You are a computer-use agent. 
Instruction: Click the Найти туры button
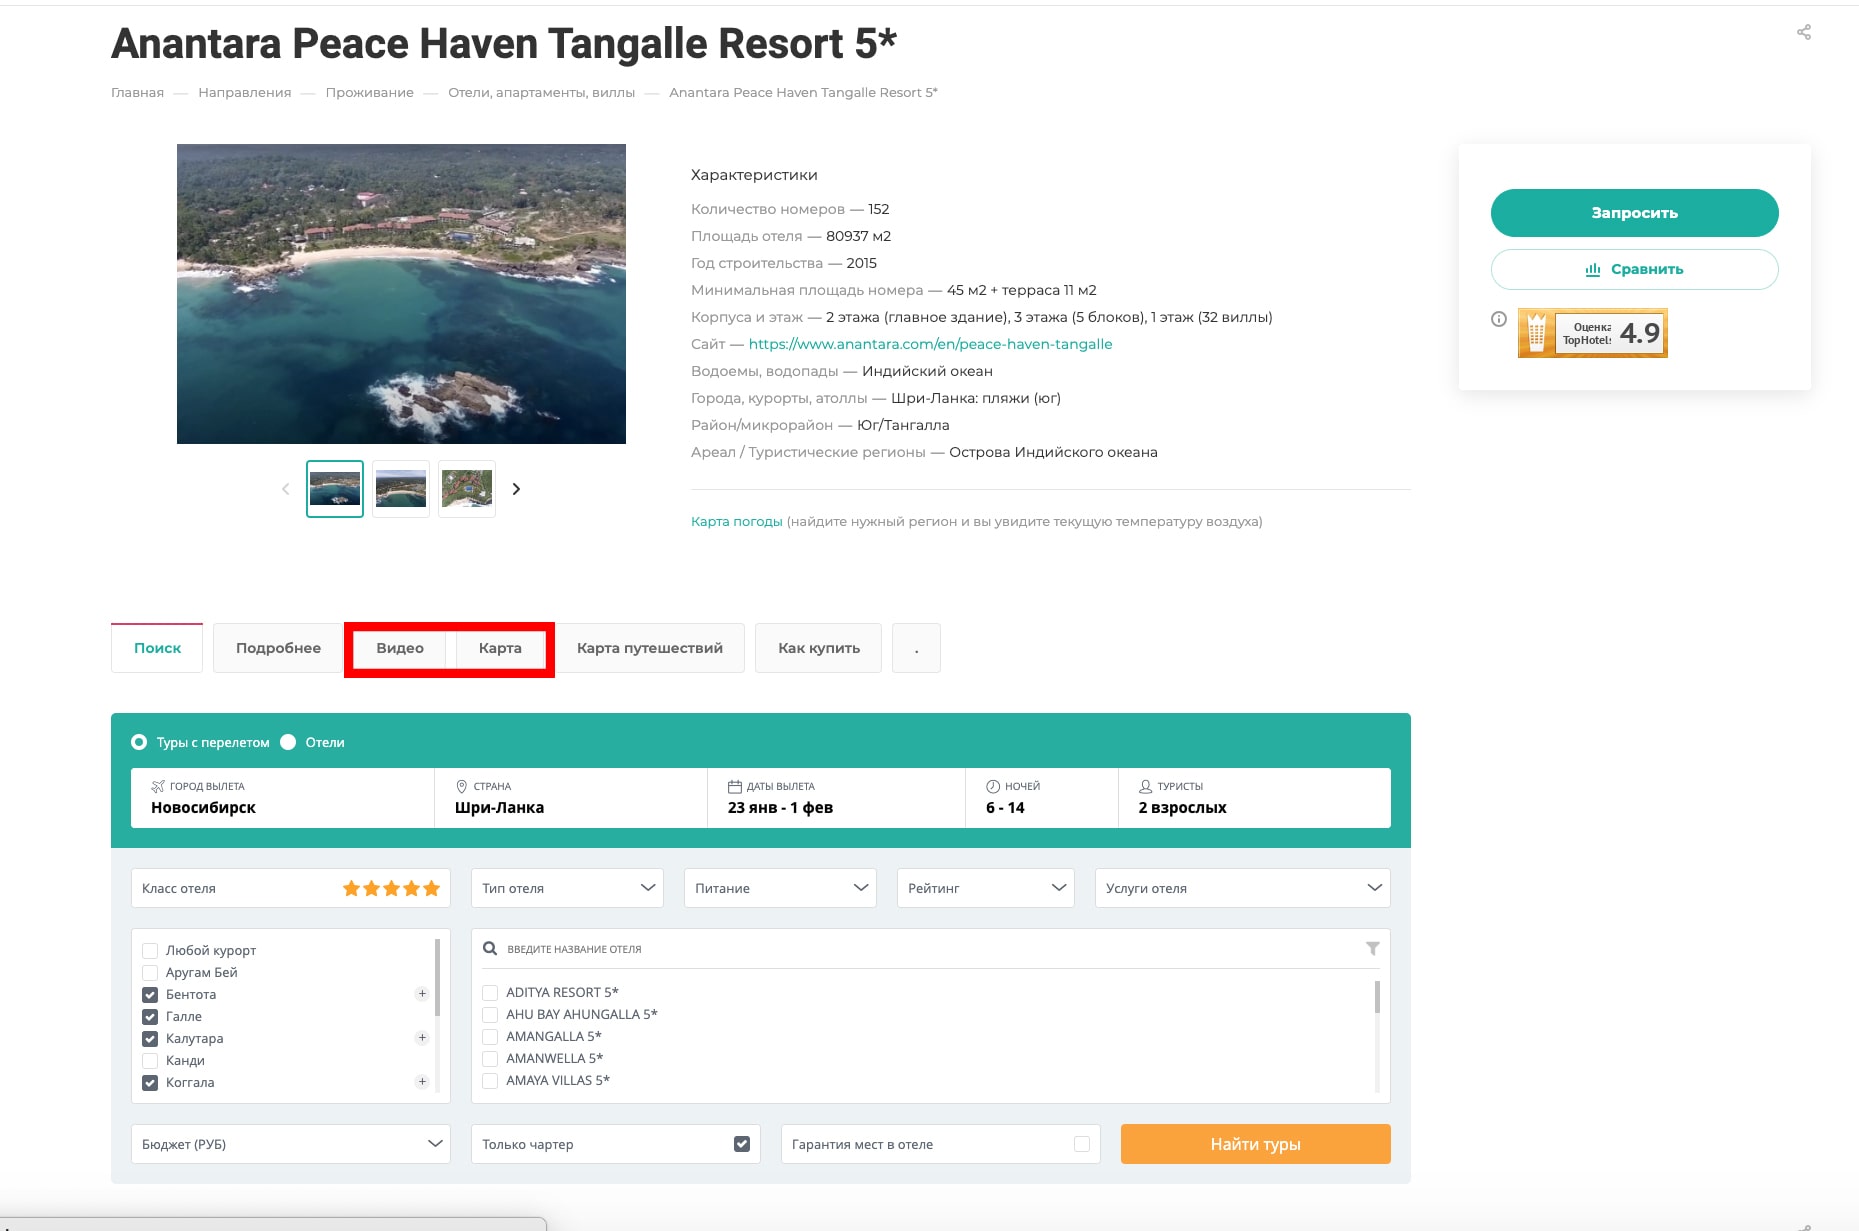coord(1256,1144)
